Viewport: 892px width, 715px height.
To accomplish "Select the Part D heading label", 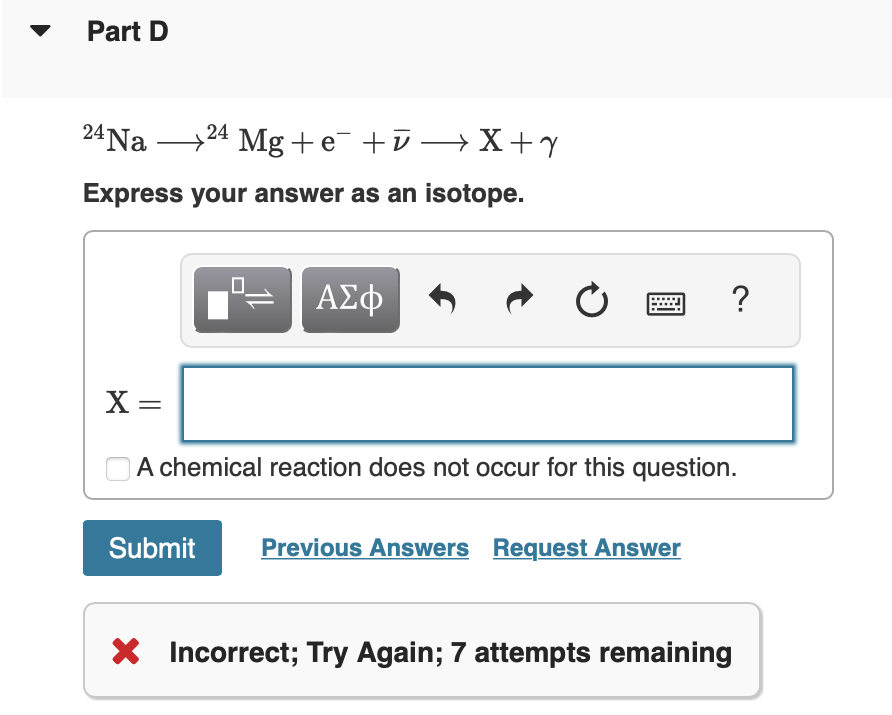I will coord(127,31).
